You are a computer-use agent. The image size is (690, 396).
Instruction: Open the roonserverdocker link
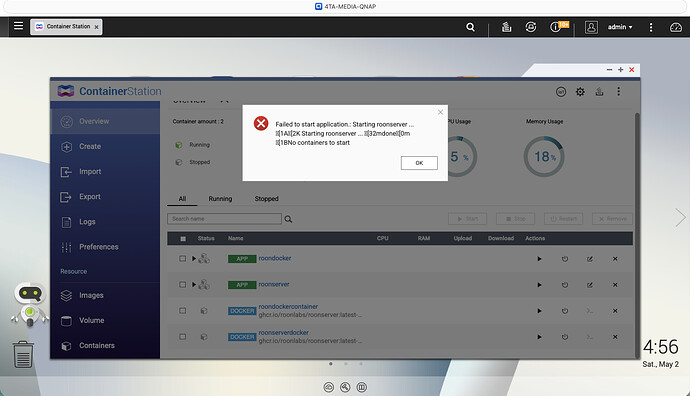tap(283, 332)
